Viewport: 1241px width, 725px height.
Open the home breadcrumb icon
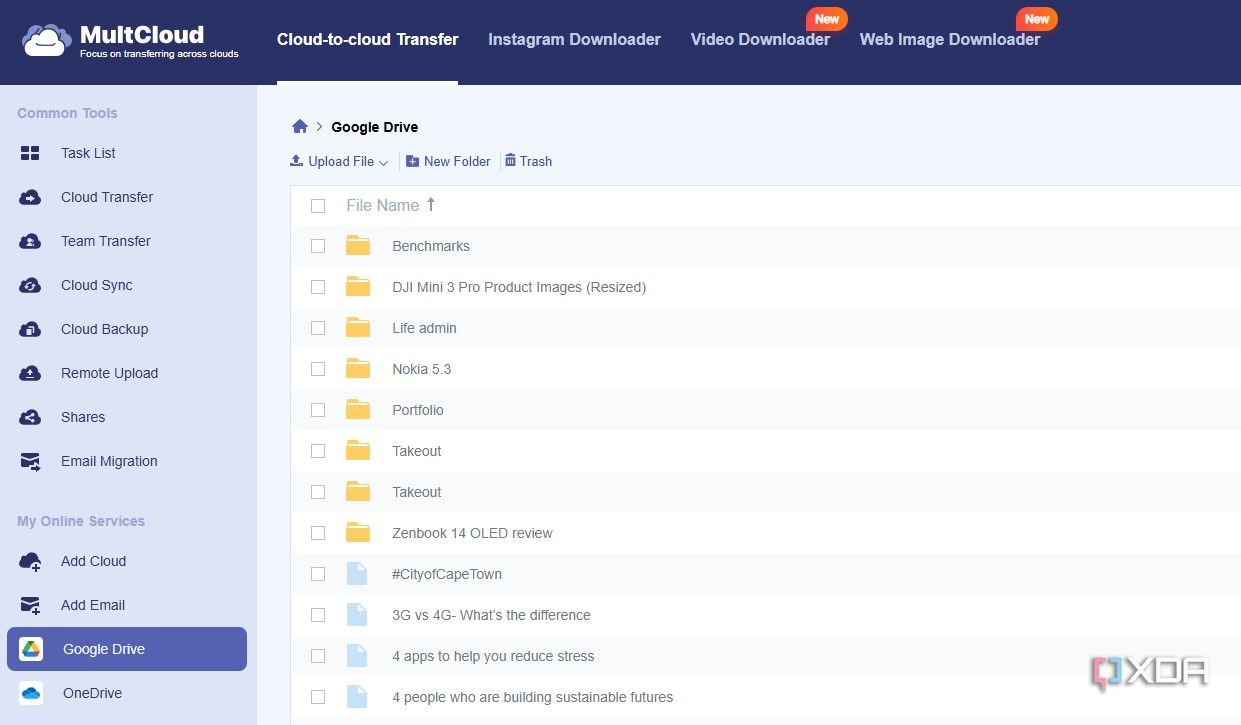pyautogui.click(x=299, y=126)
